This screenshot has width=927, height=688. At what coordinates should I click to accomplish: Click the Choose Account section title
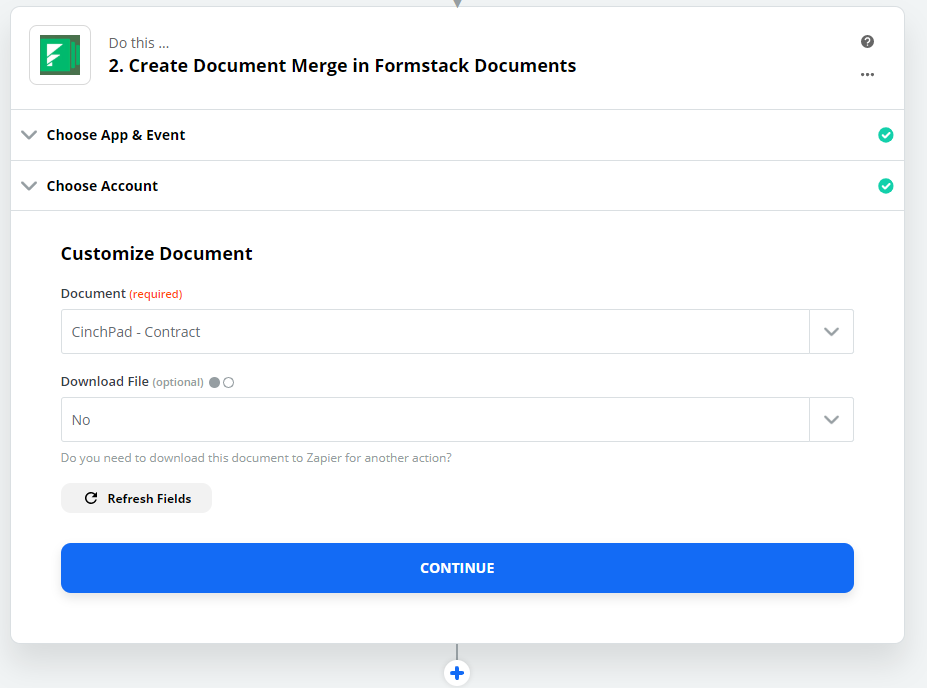102,186
